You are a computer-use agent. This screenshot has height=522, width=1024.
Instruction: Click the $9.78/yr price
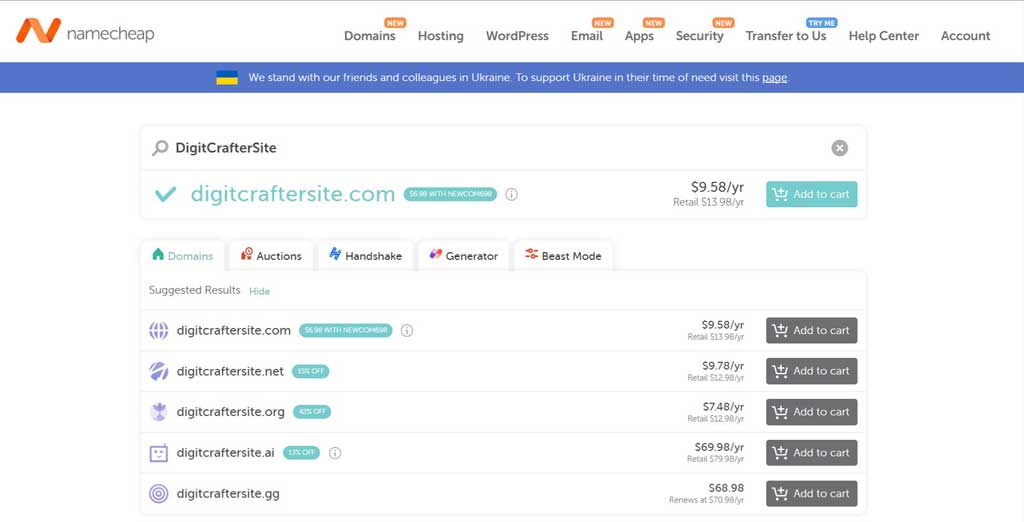coord(723,366)
